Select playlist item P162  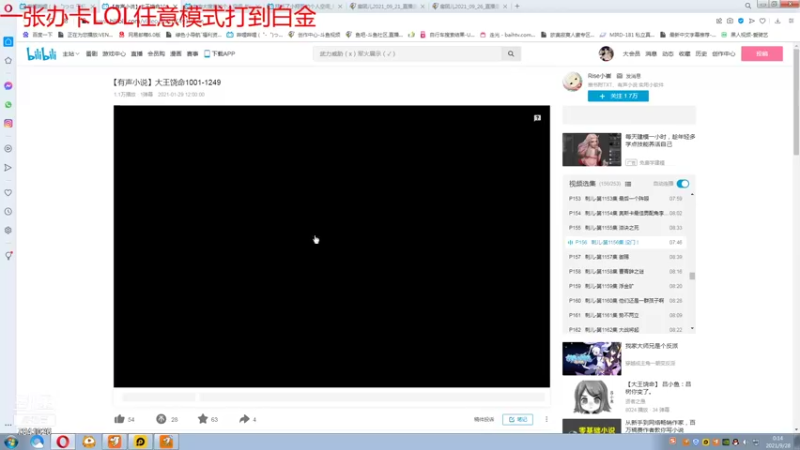pyautogui.click(x=625, y=330)
